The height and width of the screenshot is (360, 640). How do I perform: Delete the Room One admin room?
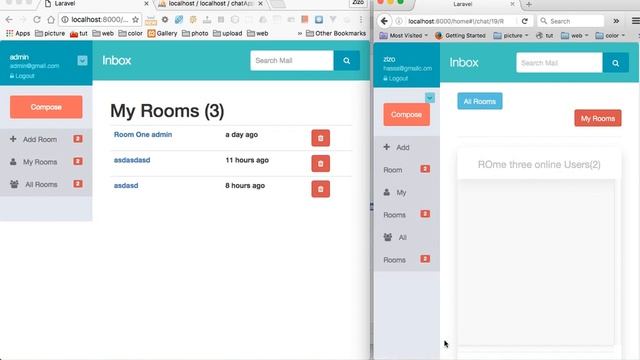tap(320, 138)
